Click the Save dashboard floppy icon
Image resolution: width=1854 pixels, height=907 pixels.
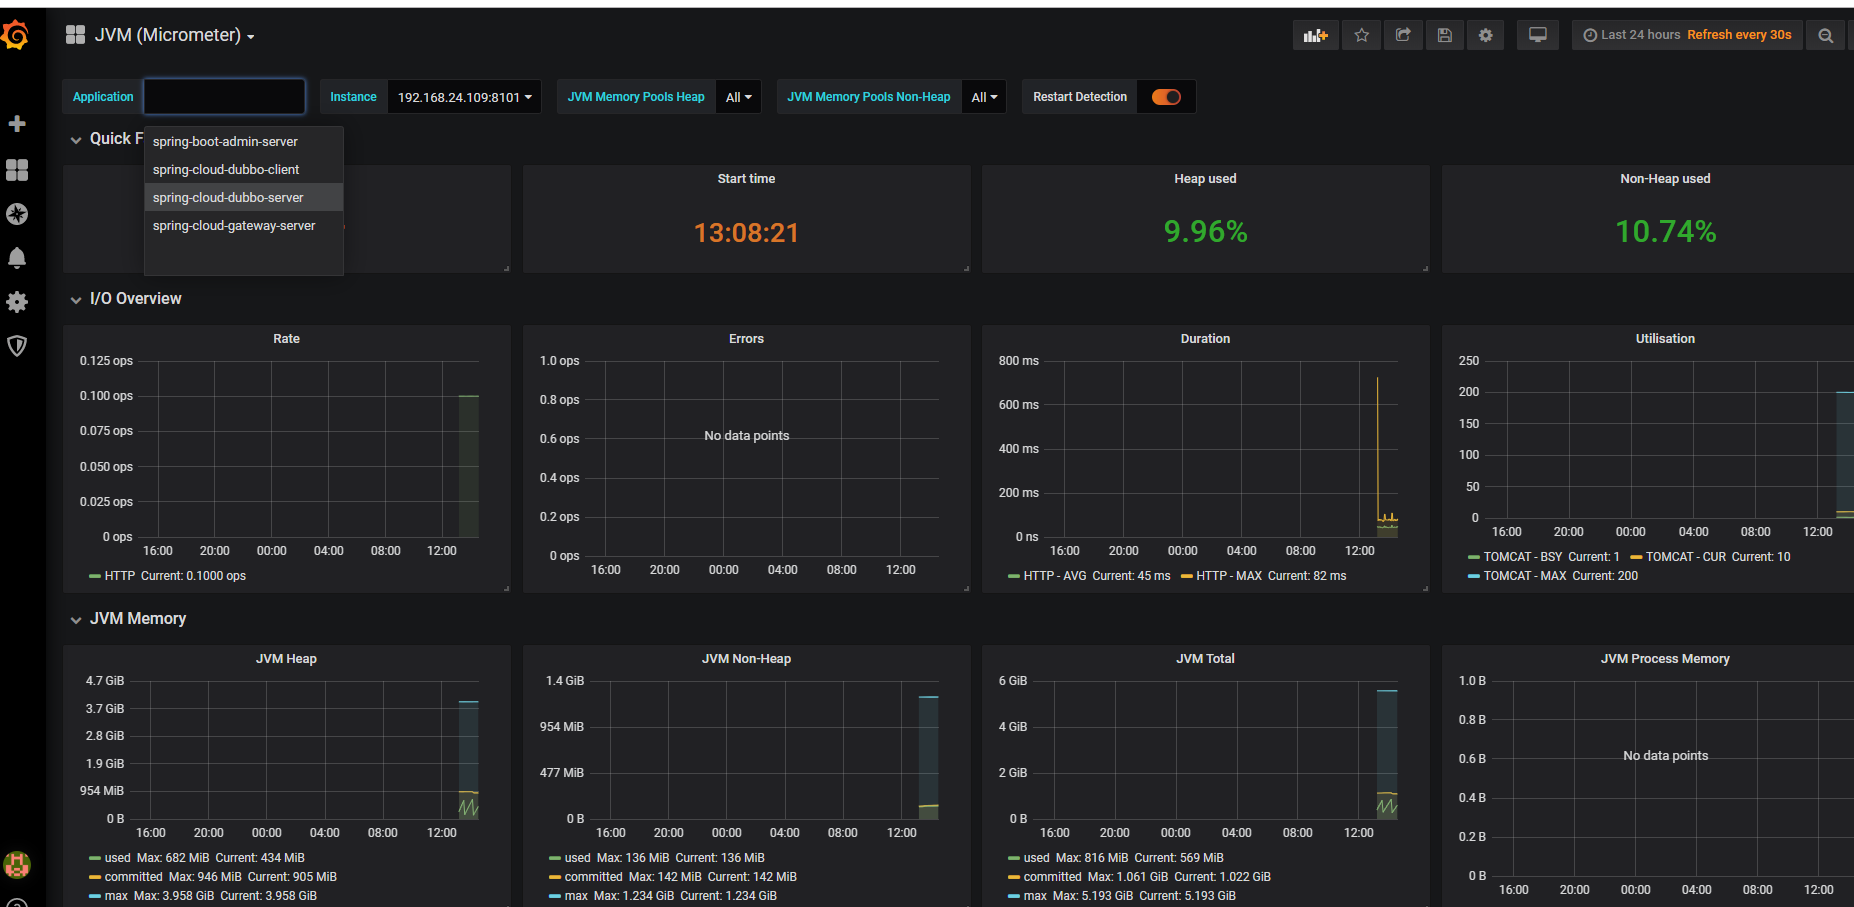[x=1444, y=35]
